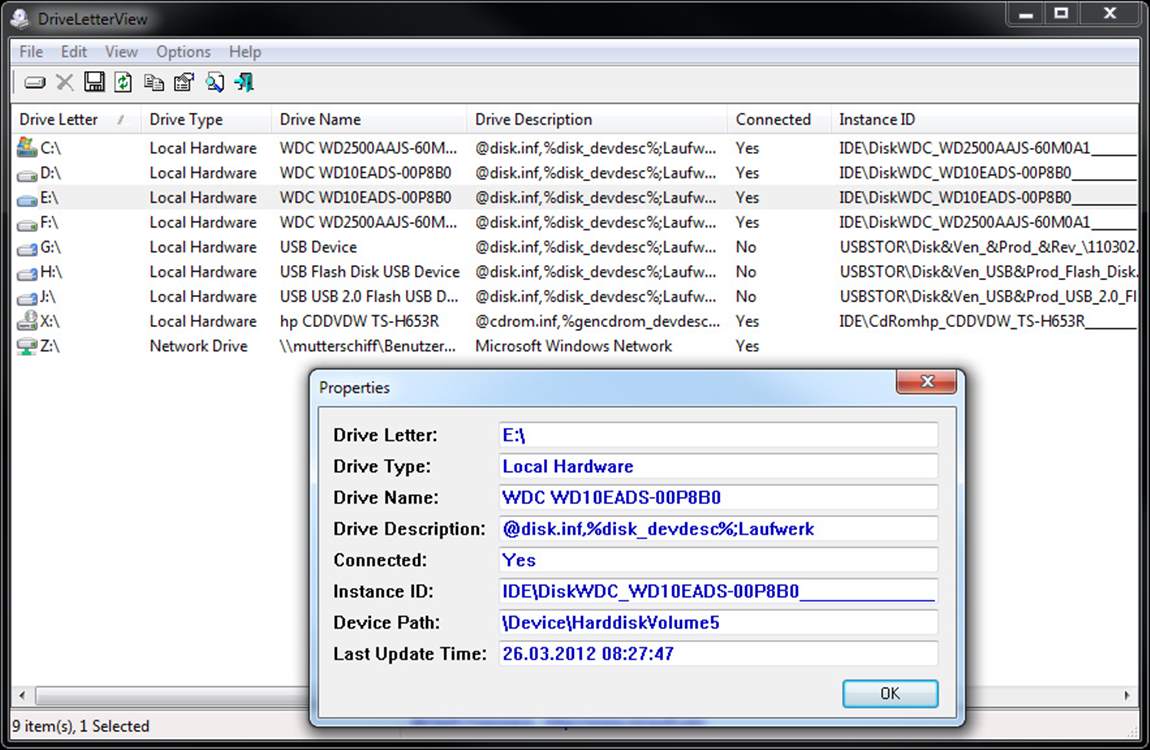The image size is (1150, 750).
Task: Click the C:\ system drive icon
Action: (x=27, y=147)
